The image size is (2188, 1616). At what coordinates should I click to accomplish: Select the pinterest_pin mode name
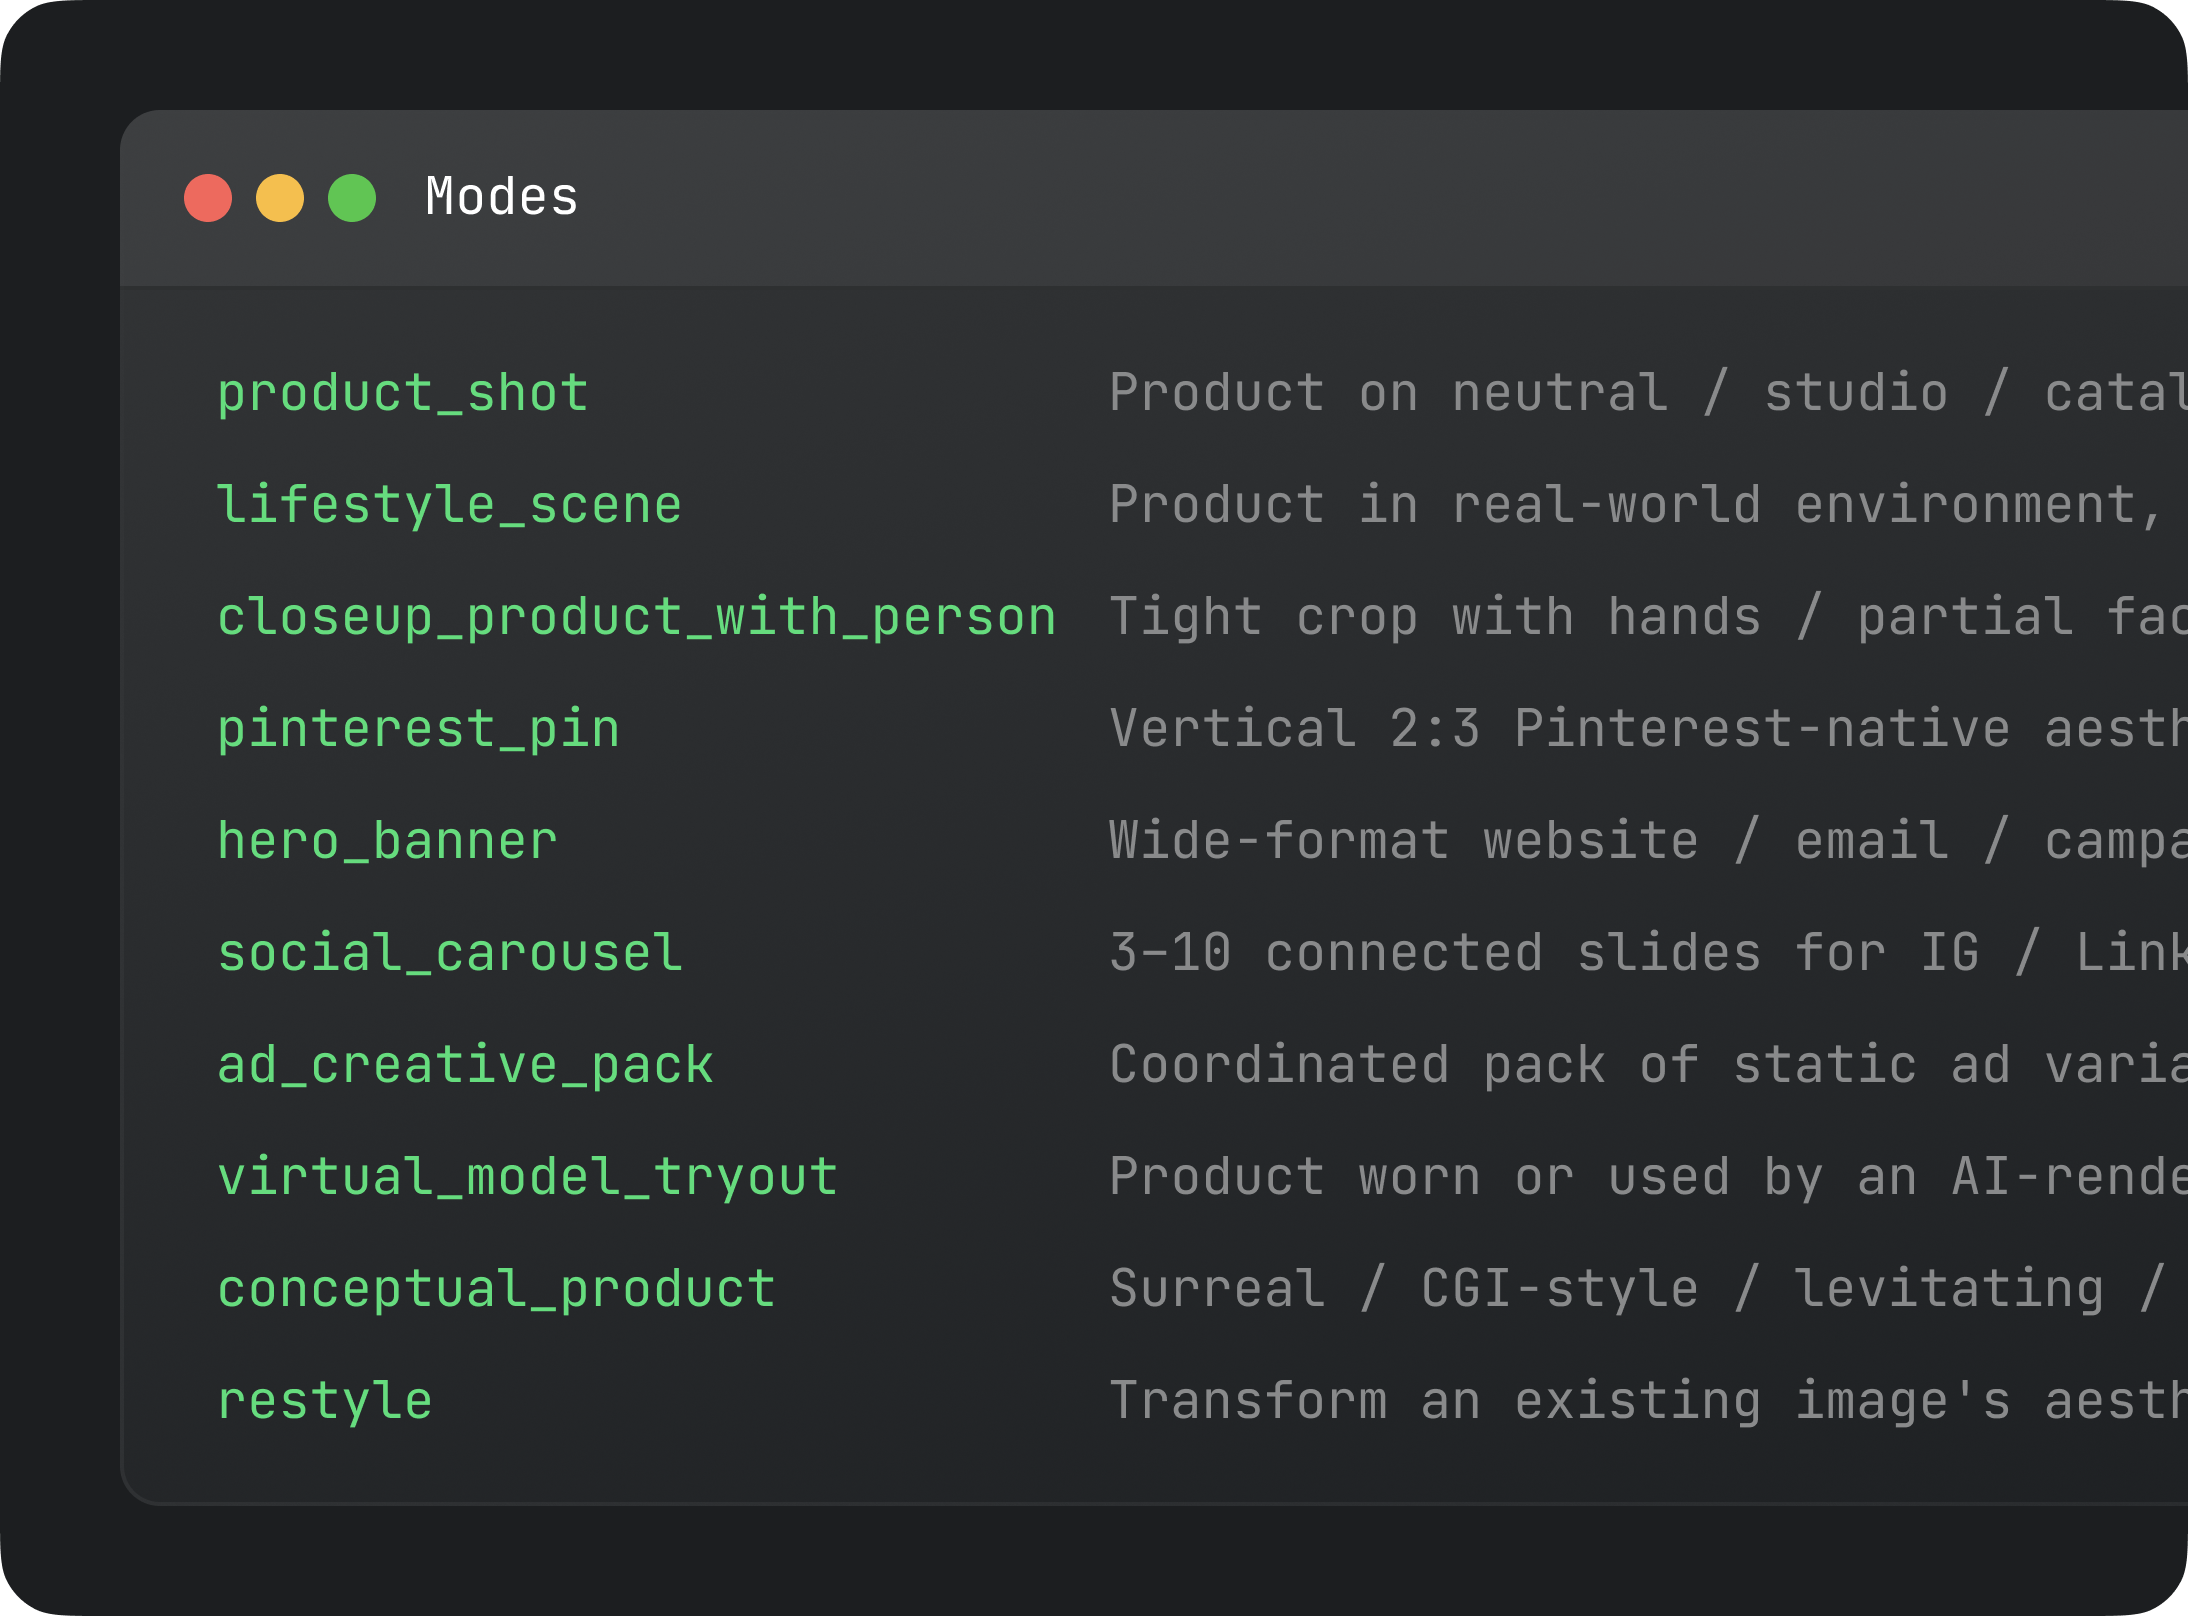pos(419,729)
